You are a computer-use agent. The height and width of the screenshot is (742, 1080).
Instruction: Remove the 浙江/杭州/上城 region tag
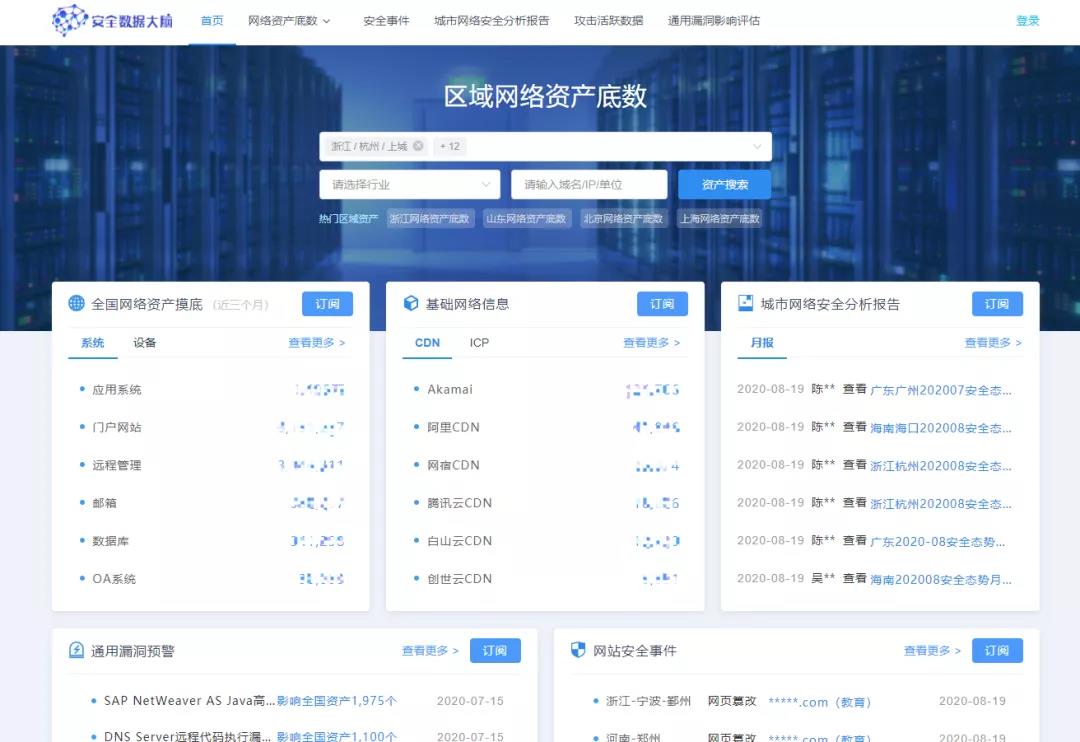[x=418, y=146]
